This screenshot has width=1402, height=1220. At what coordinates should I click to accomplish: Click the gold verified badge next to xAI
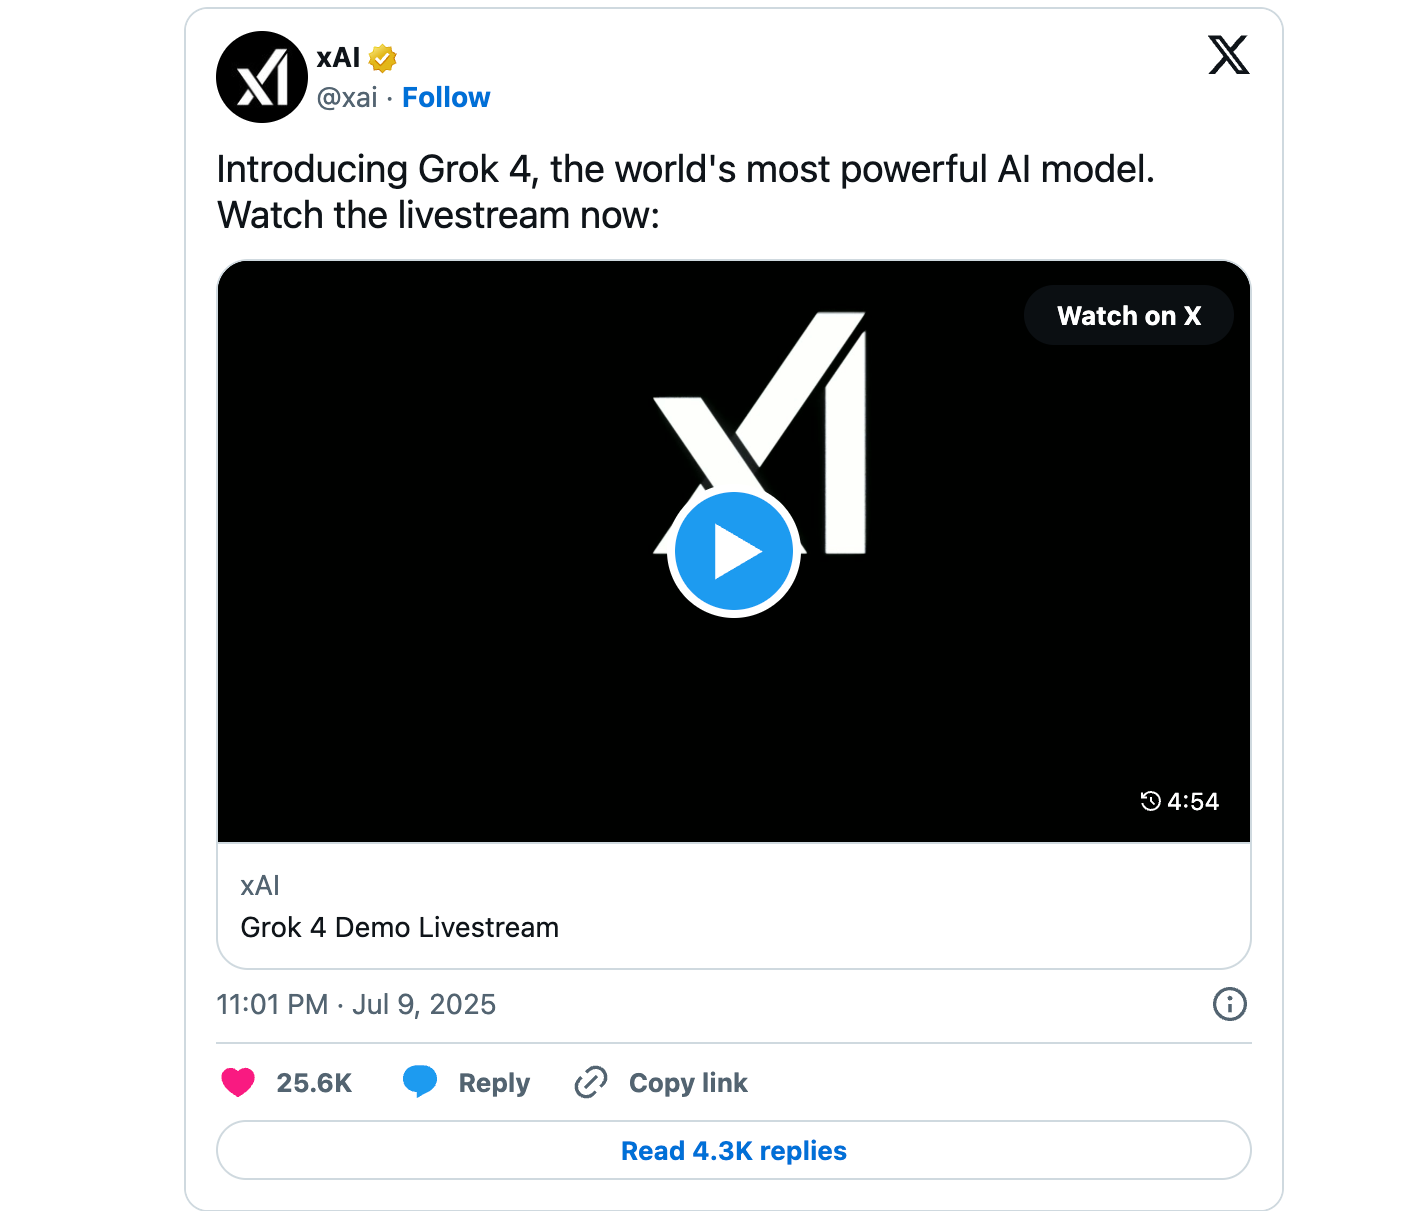click(382, 59)
